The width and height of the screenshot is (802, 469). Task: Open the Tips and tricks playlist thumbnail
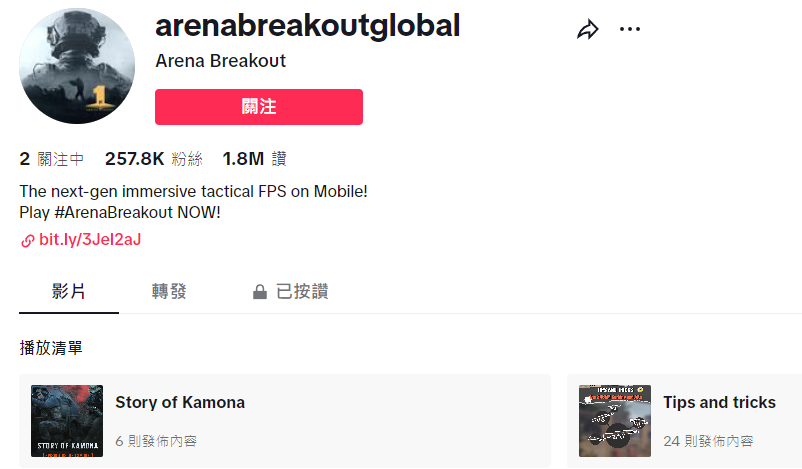pos(615,421)
